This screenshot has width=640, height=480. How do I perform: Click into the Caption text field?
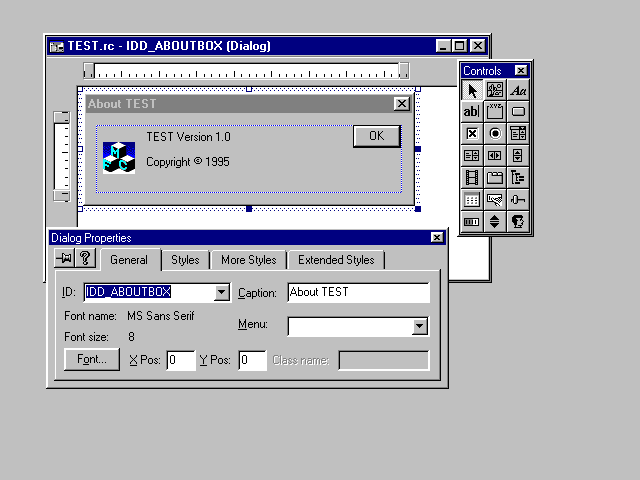click(x=358, y=293)
